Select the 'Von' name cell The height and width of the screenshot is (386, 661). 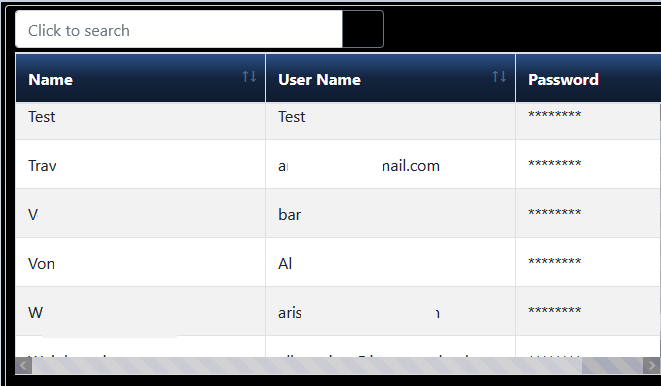pyautogui.click(x=140, y=262)
